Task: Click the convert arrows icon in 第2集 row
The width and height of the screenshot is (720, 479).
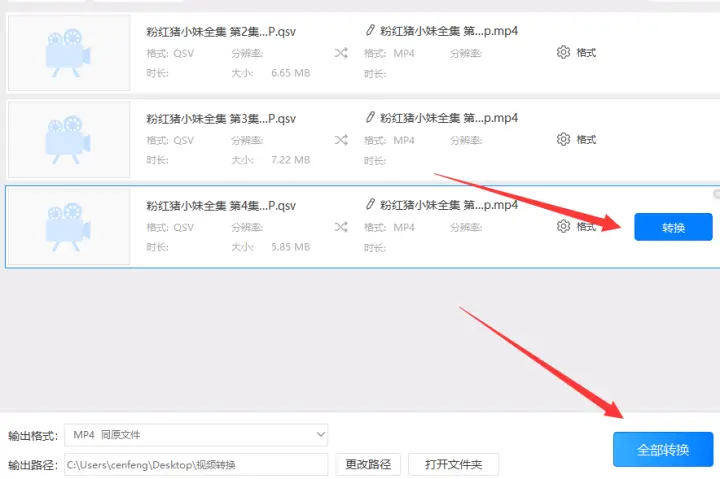Action: [x=341, y=53]
